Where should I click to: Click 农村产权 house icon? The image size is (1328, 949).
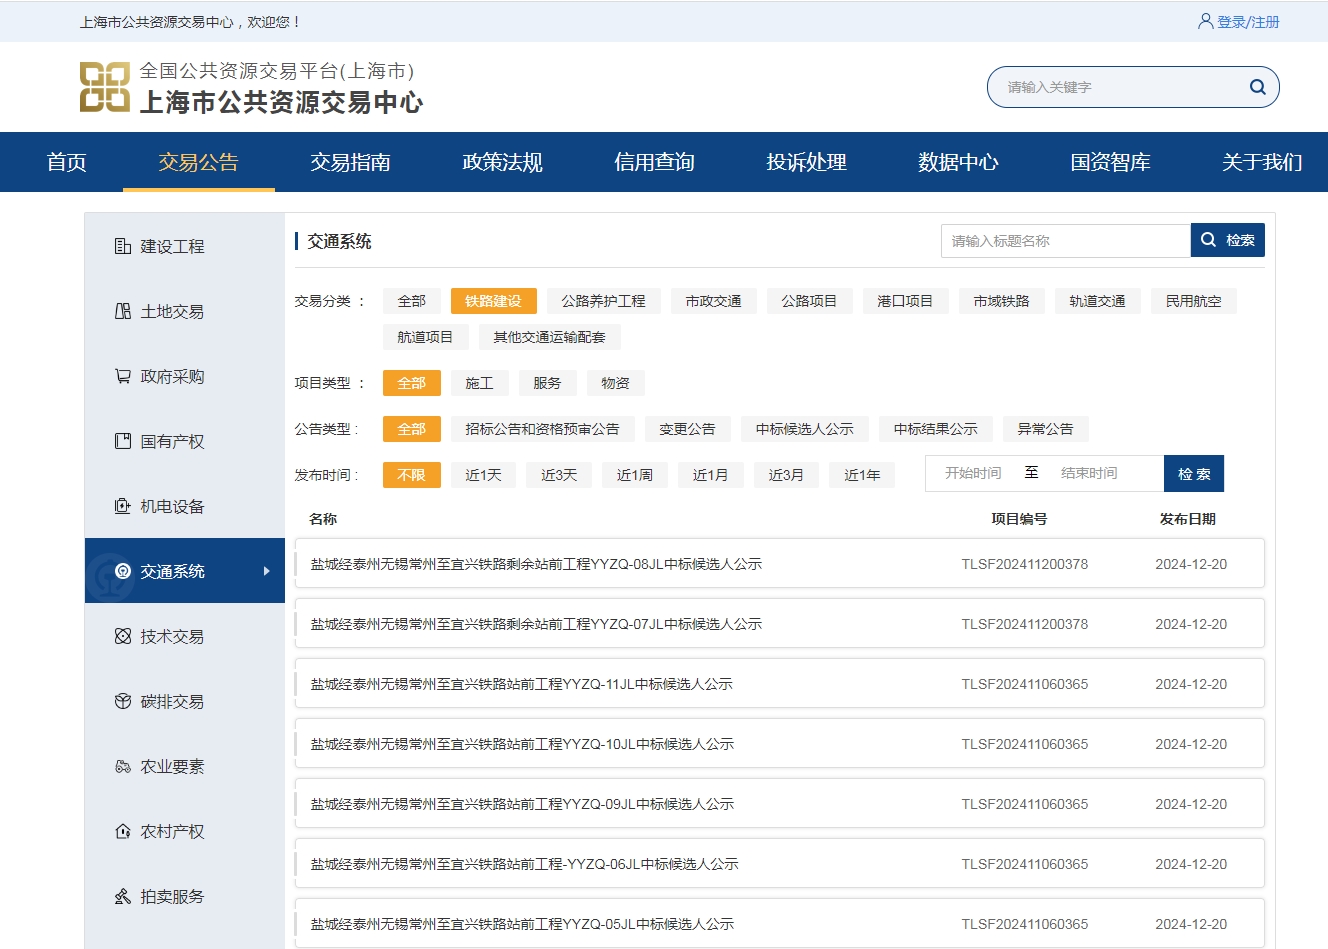pos(123,831)
